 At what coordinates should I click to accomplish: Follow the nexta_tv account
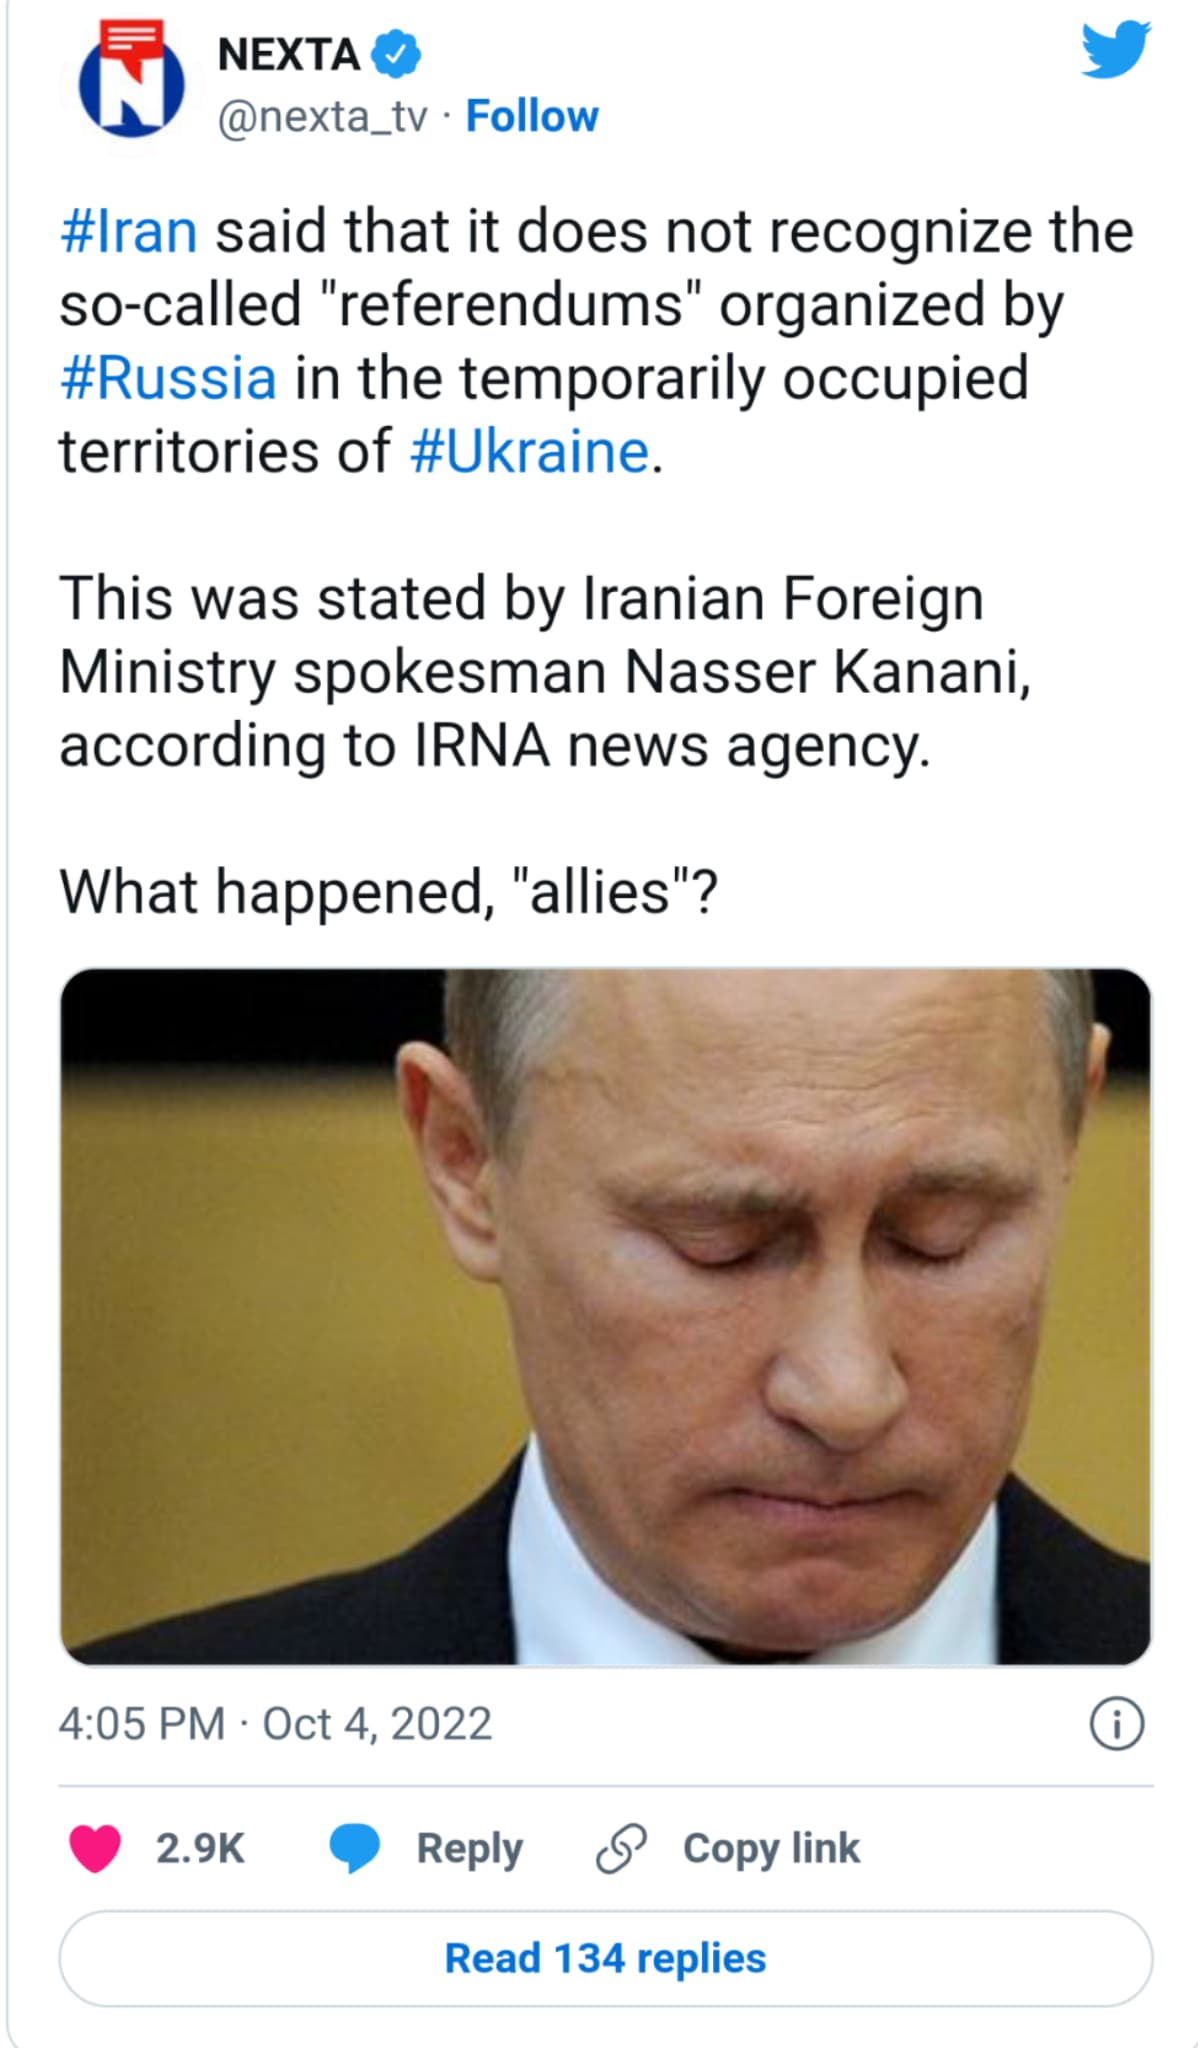pos(532,116)
